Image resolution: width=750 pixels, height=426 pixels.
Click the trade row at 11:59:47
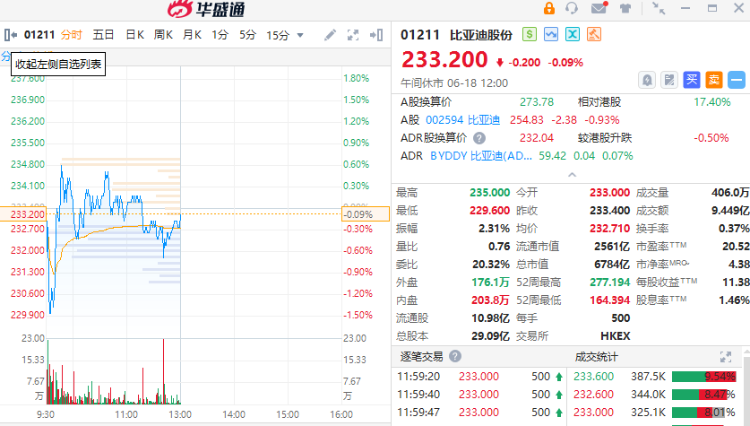pos(479,412)
